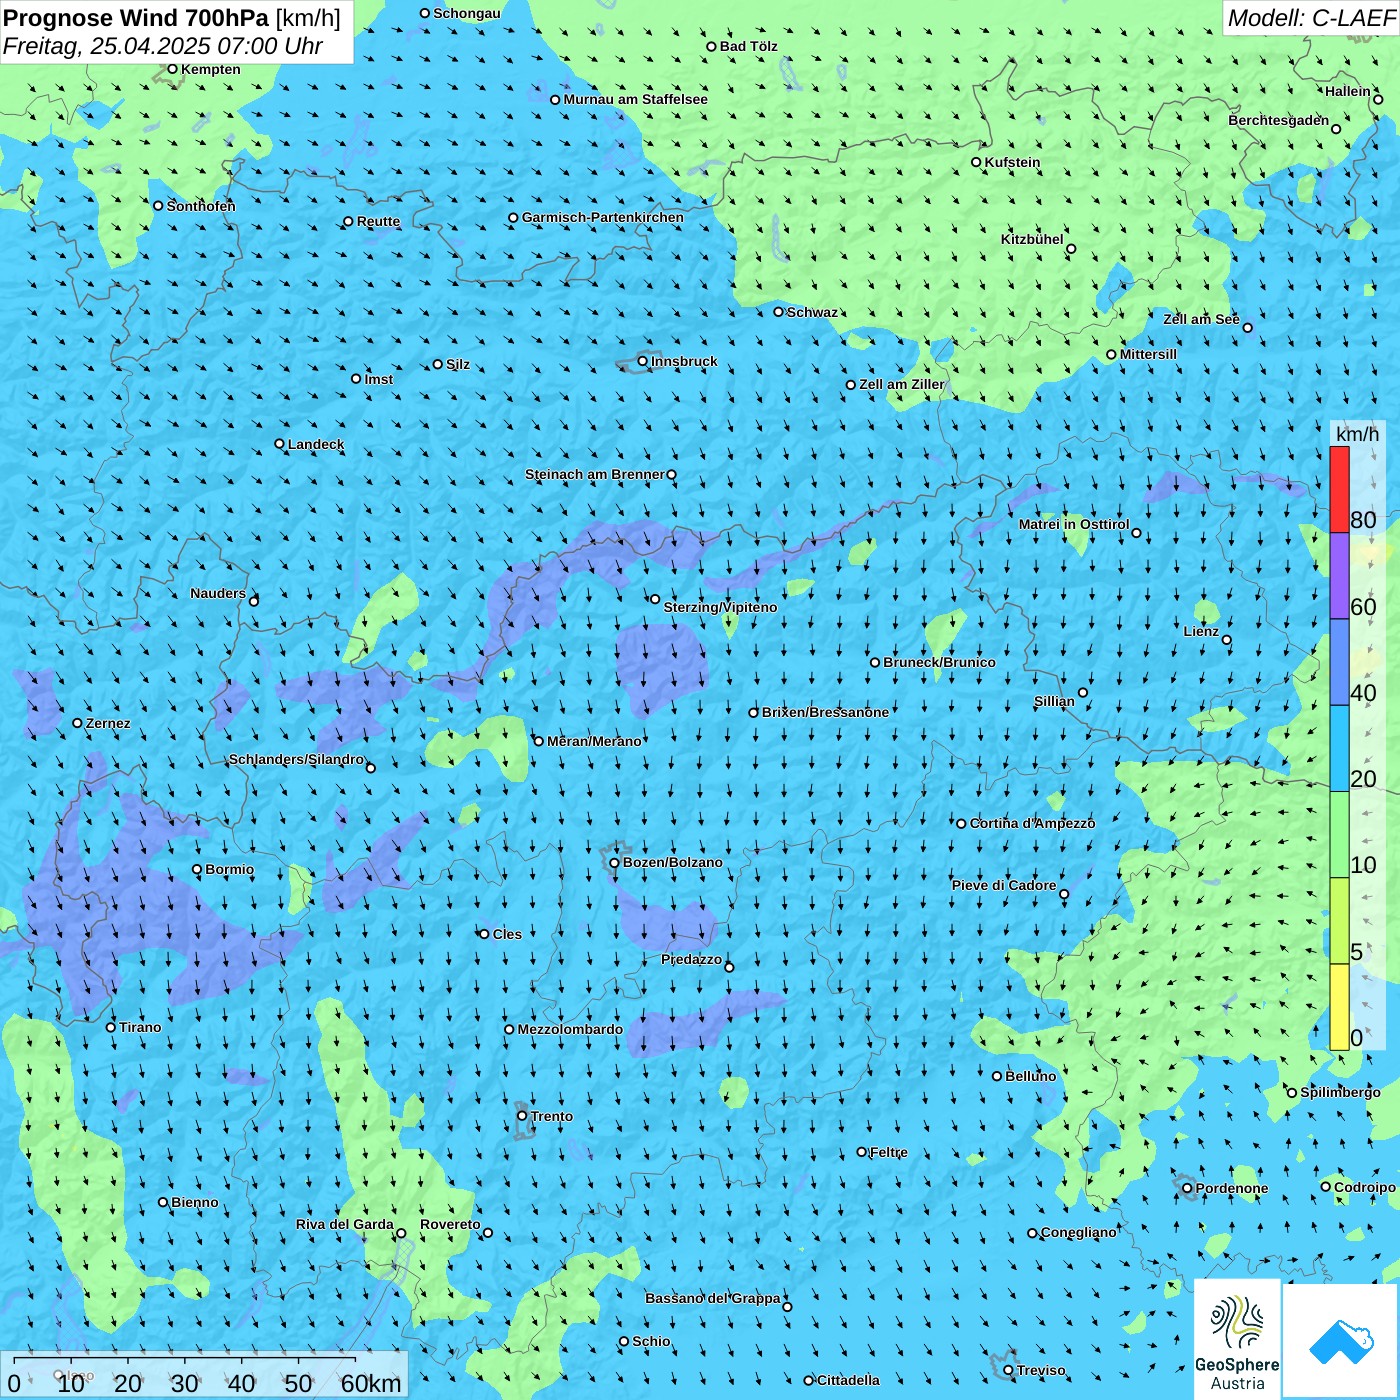Click the GeoSphere Austria logo
The height and width of the screenshot is (1400, 1400).
point(1237,1339)
